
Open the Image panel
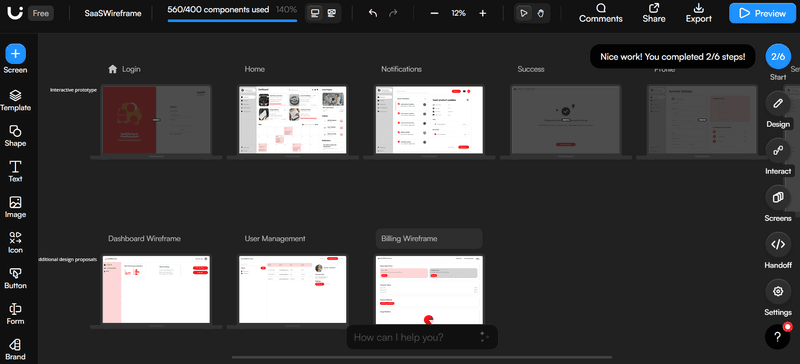click(15, 207)
